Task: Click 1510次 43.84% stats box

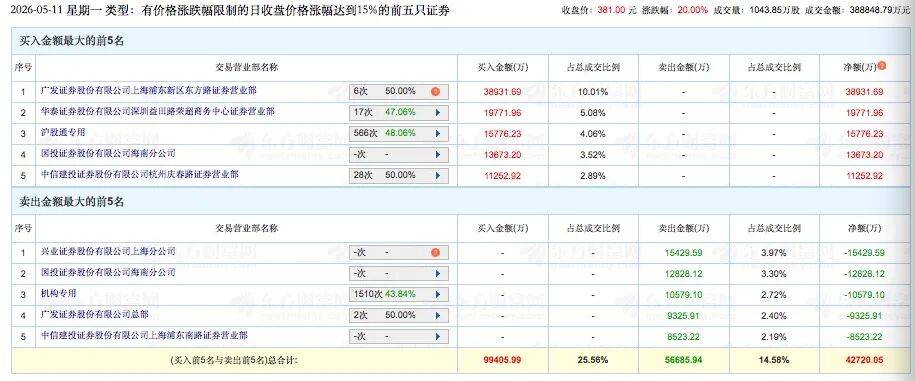Action: [399, 295]
